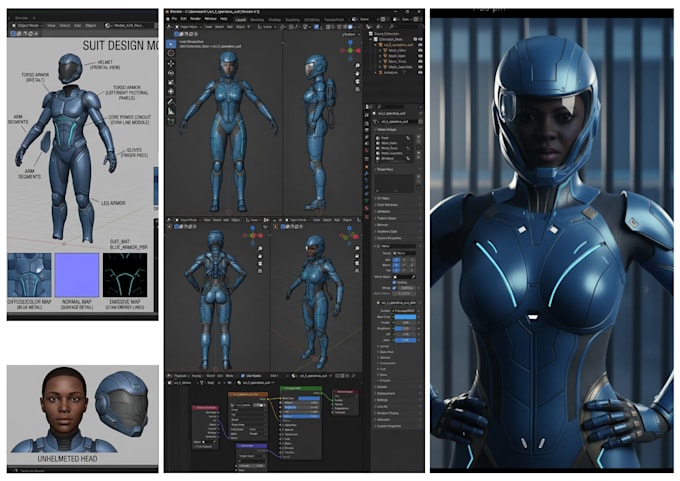Expand the Color Attributes panel
This screenshot has height=481, width=680.
tap(387, 205)
